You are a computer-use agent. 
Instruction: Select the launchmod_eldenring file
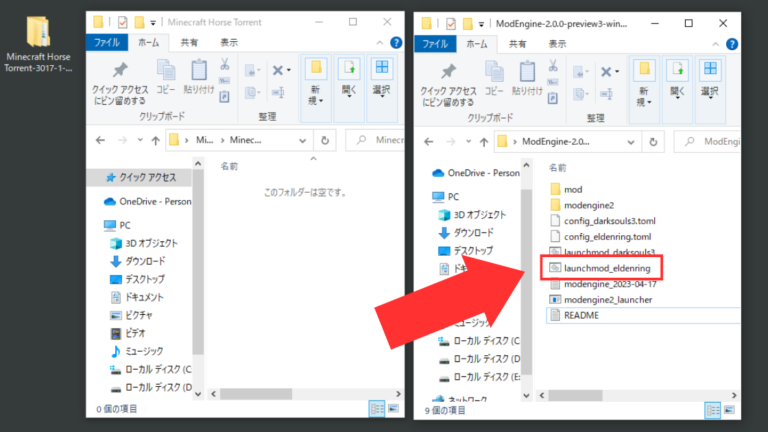click(606, 268)
